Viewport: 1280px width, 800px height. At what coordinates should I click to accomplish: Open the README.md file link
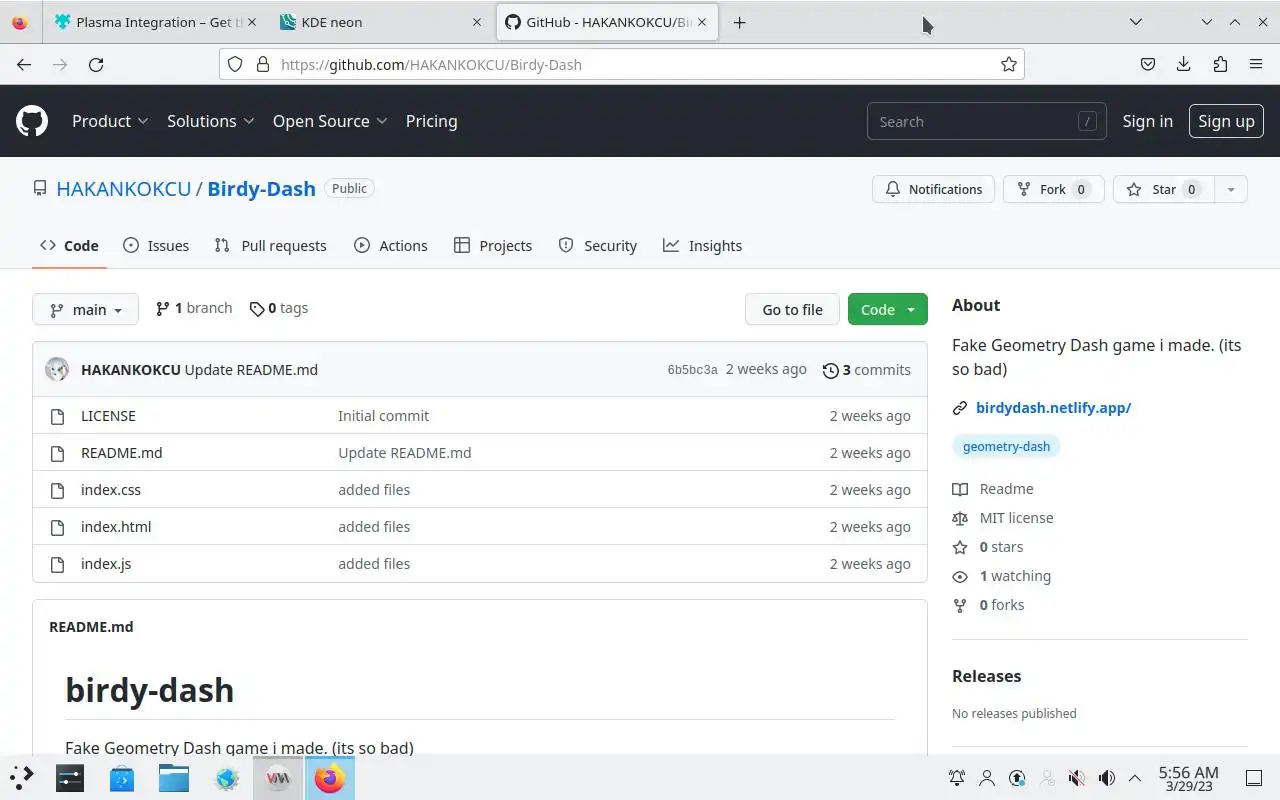click(x=121, y=453)
